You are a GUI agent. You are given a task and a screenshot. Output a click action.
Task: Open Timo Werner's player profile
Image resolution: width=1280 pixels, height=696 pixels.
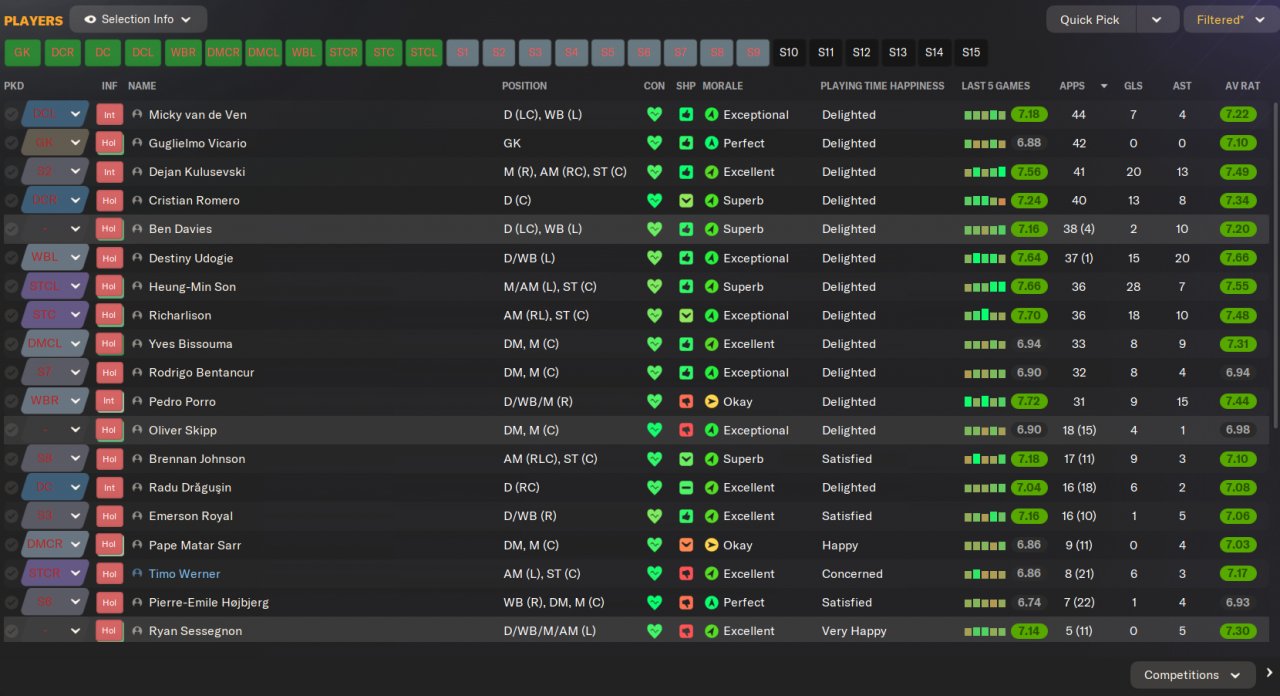tap(184, 574)
